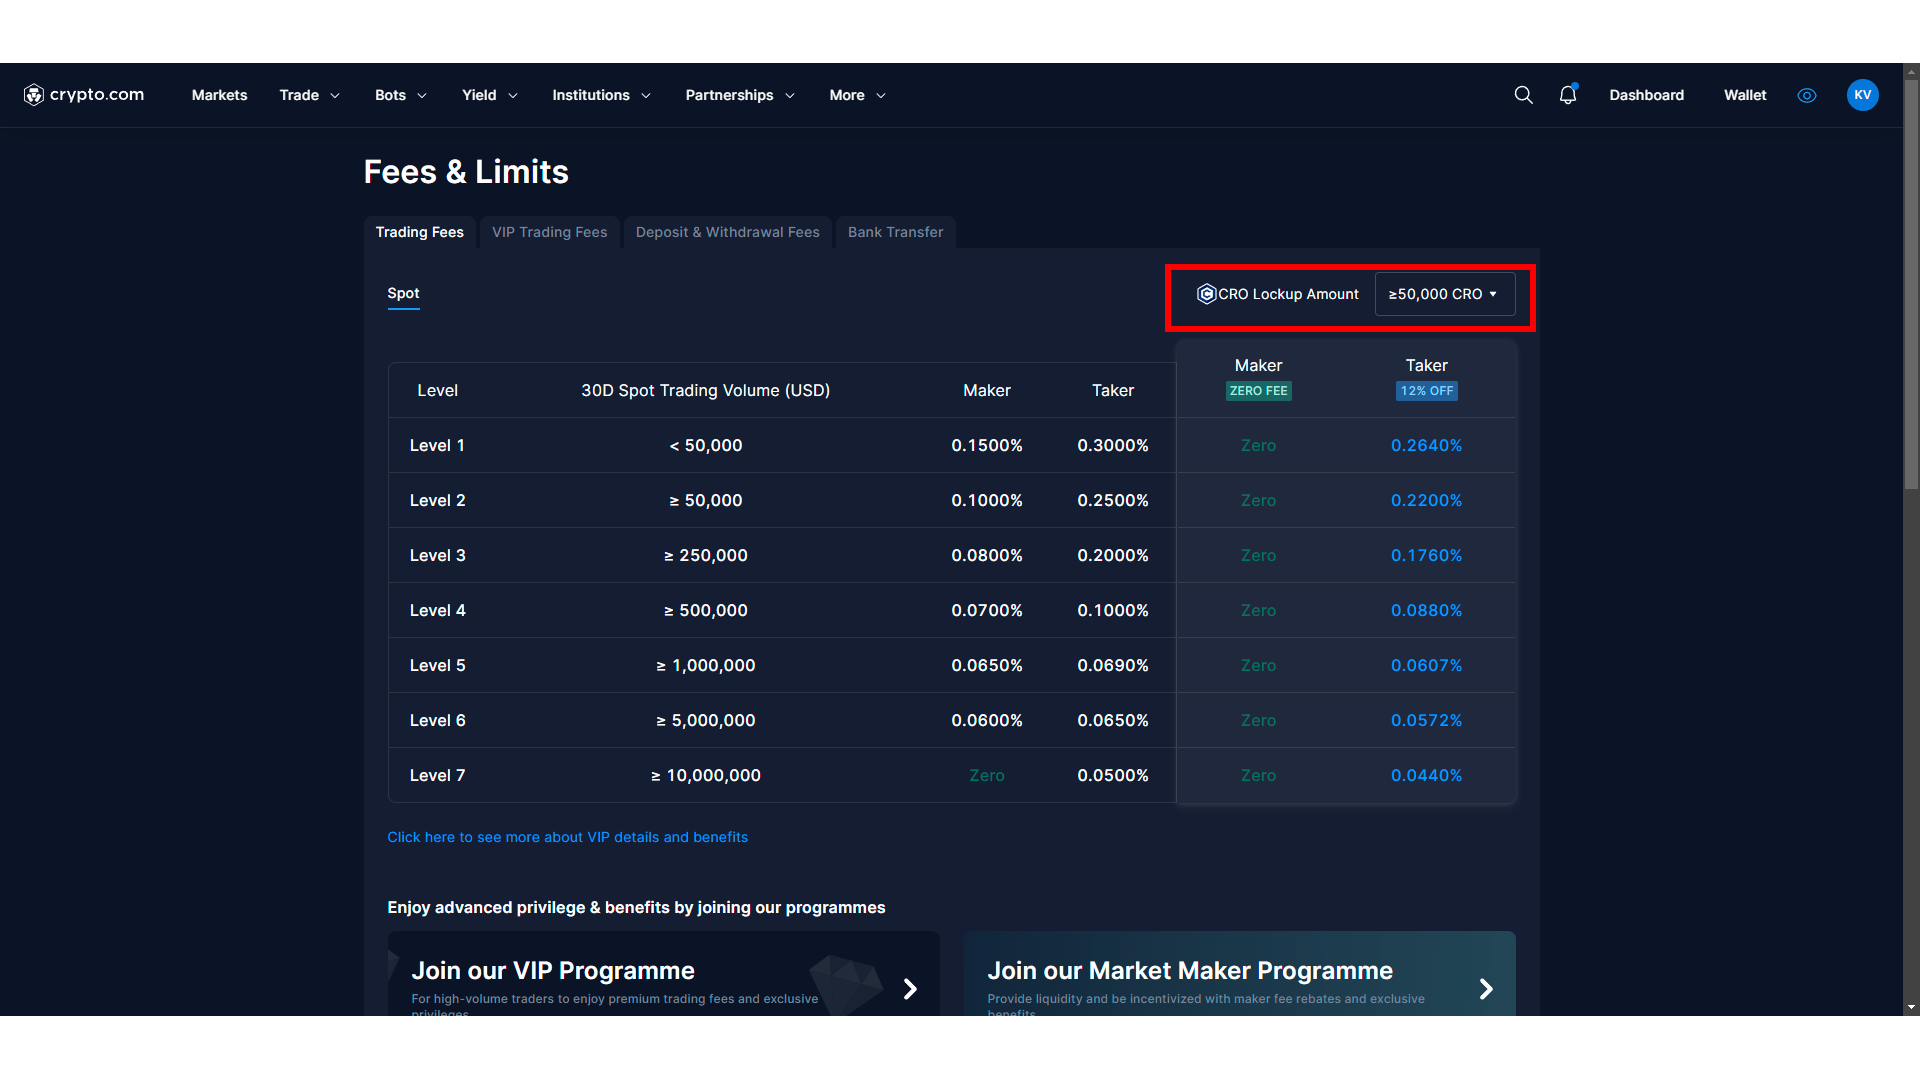Click the 0.1760% discounted taker fee
This screenshot has height=1080, width=1920.
click(x=1426, y=555)
